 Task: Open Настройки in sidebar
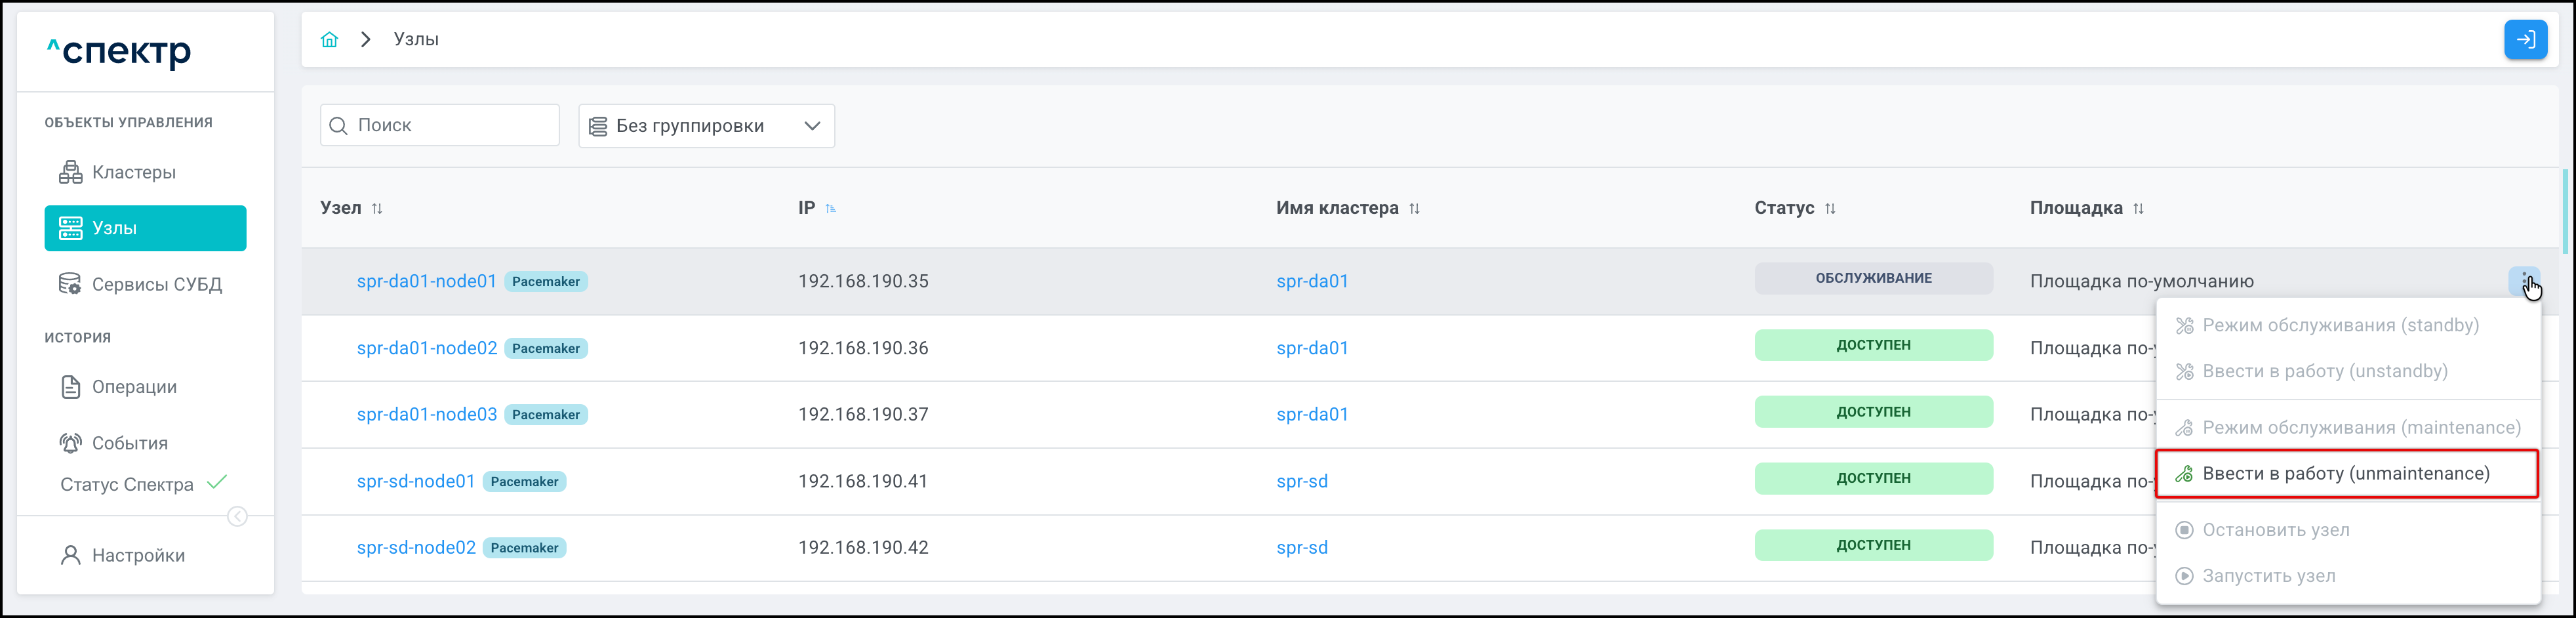pyautogui.click(x=138, y=555)
